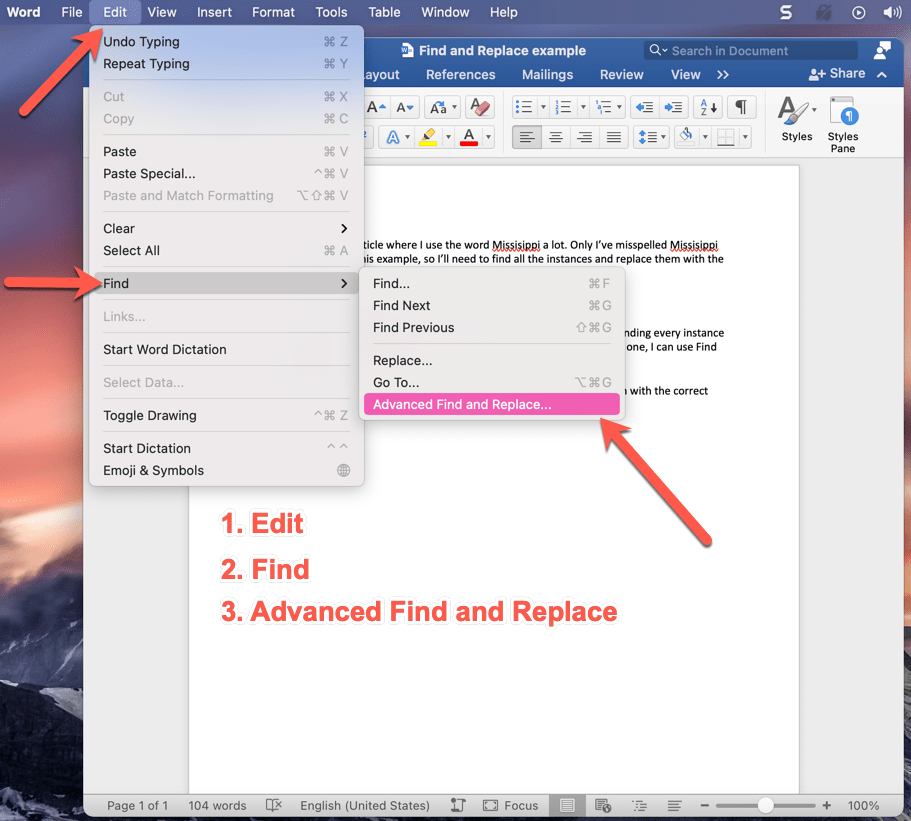Click the user account icon
This screenshot has width=911, height=821.
tap(882, 50)
